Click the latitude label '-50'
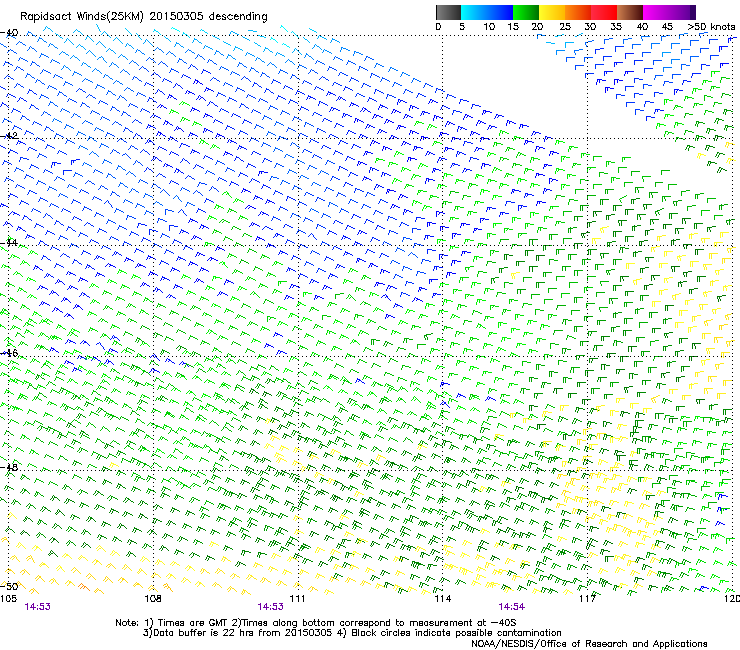Image resolution: width=740 pixels, height=650 pixels. 9,586
